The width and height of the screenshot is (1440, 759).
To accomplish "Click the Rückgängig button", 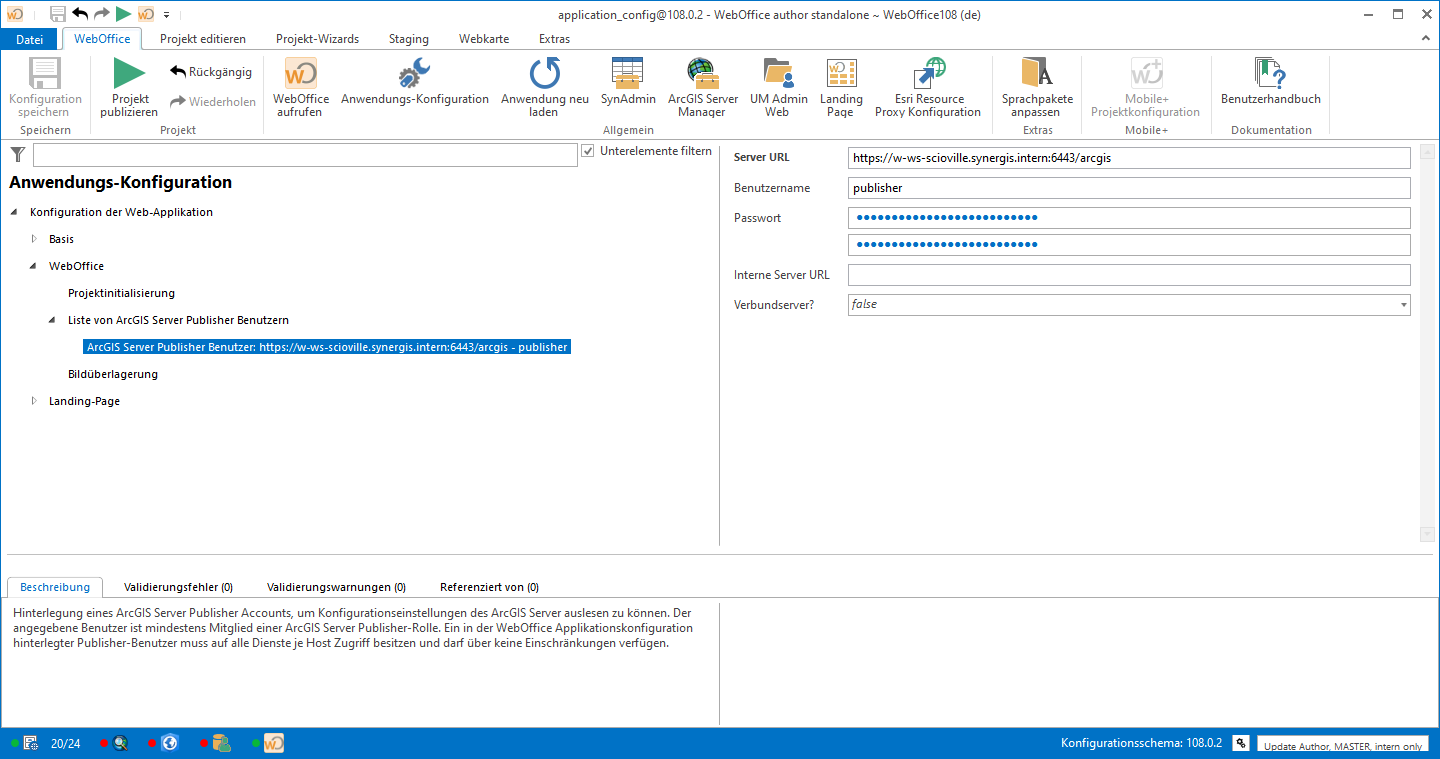I will coord(210,70).
